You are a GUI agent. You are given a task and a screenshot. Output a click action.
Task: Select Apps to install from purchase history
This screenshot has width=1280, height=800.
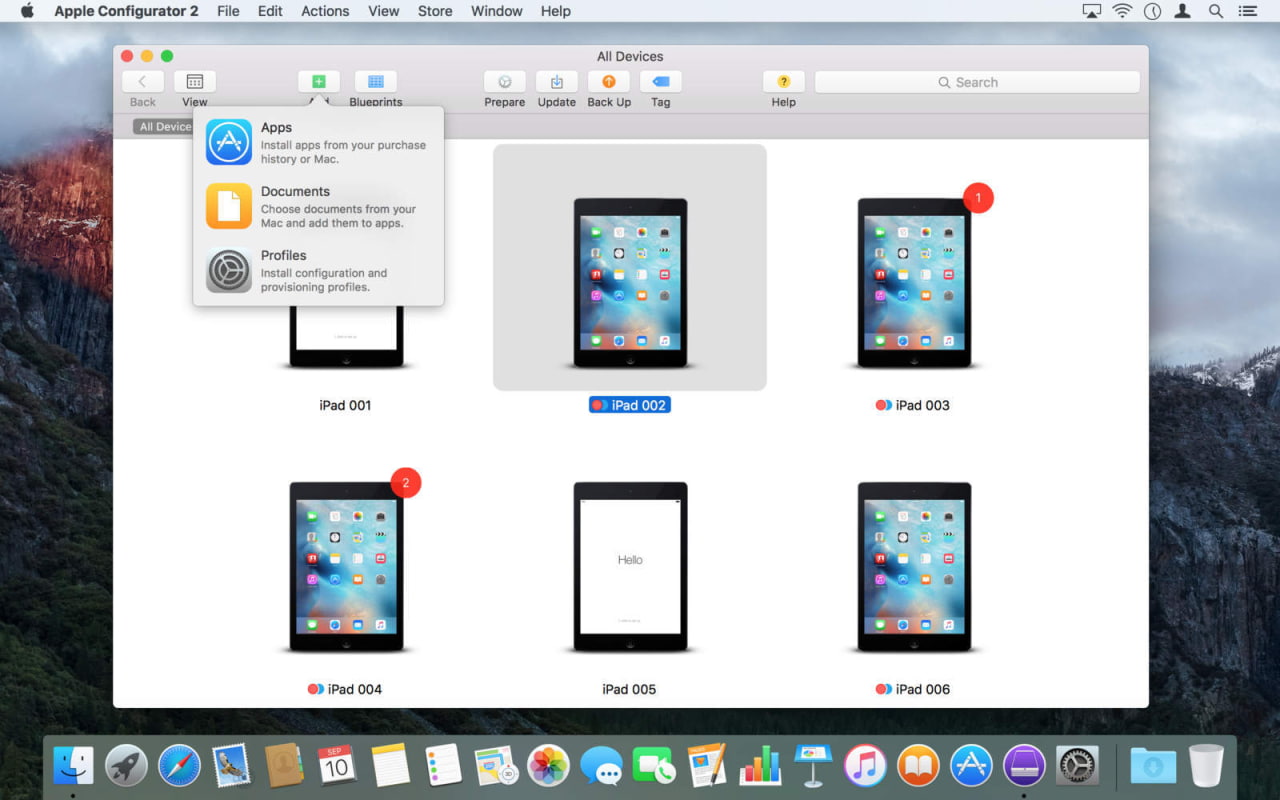tap(300, 142)
